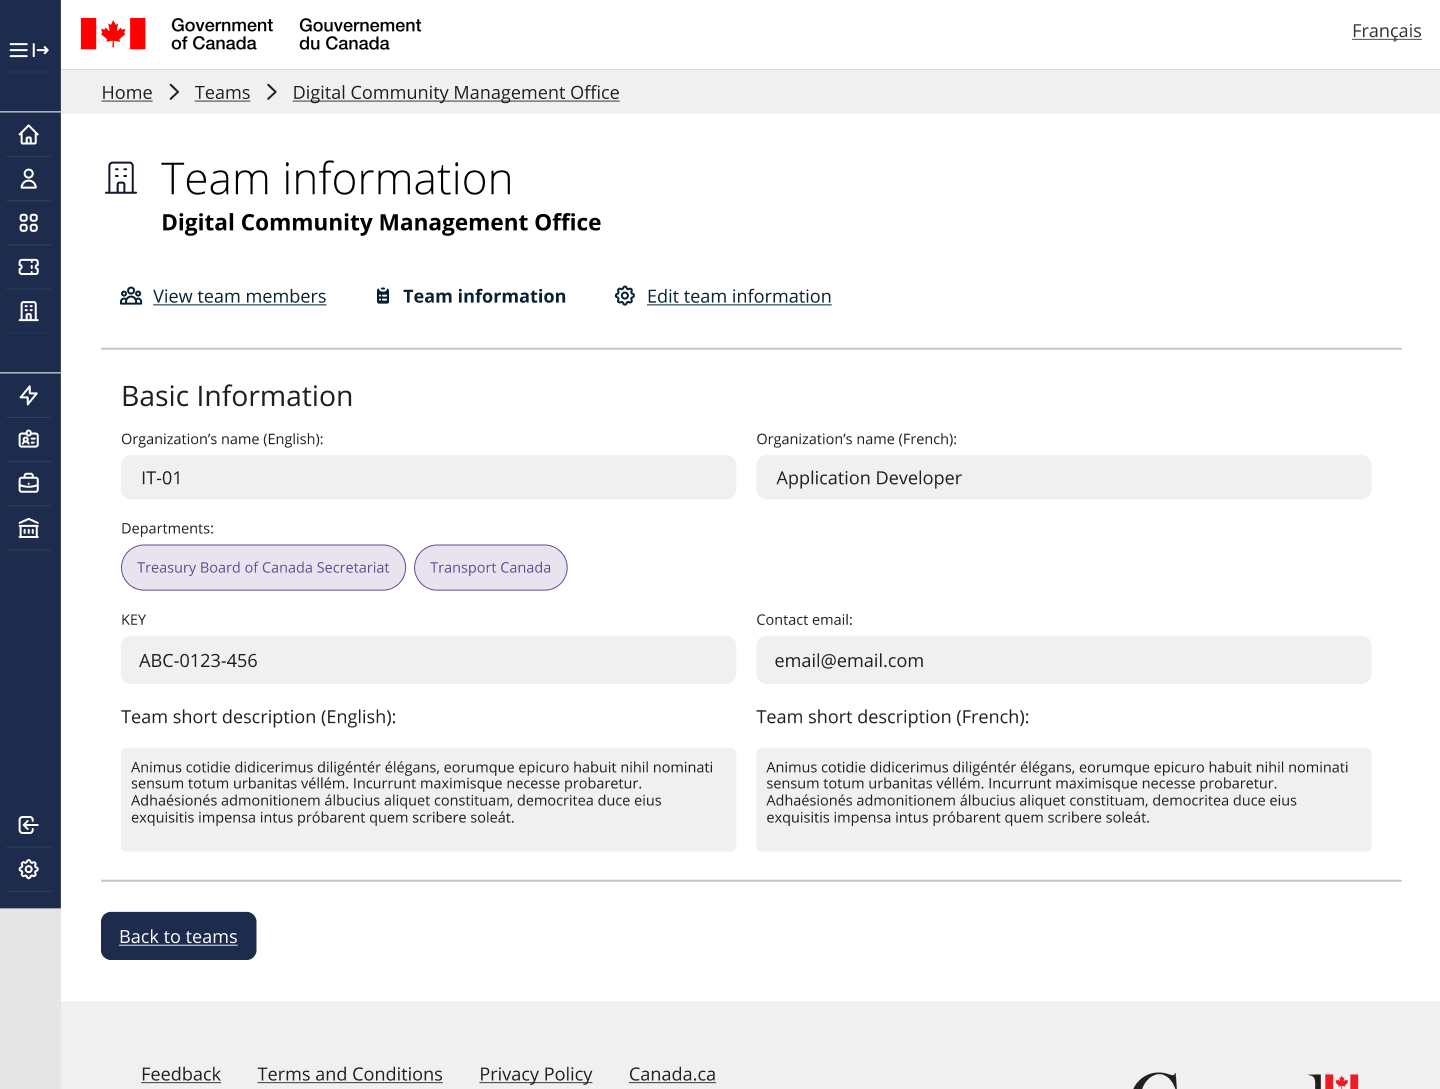The image size is (1440, 1089).
Task: Click the clipboard icon beside Team information tab
Action: coord(383,296)
